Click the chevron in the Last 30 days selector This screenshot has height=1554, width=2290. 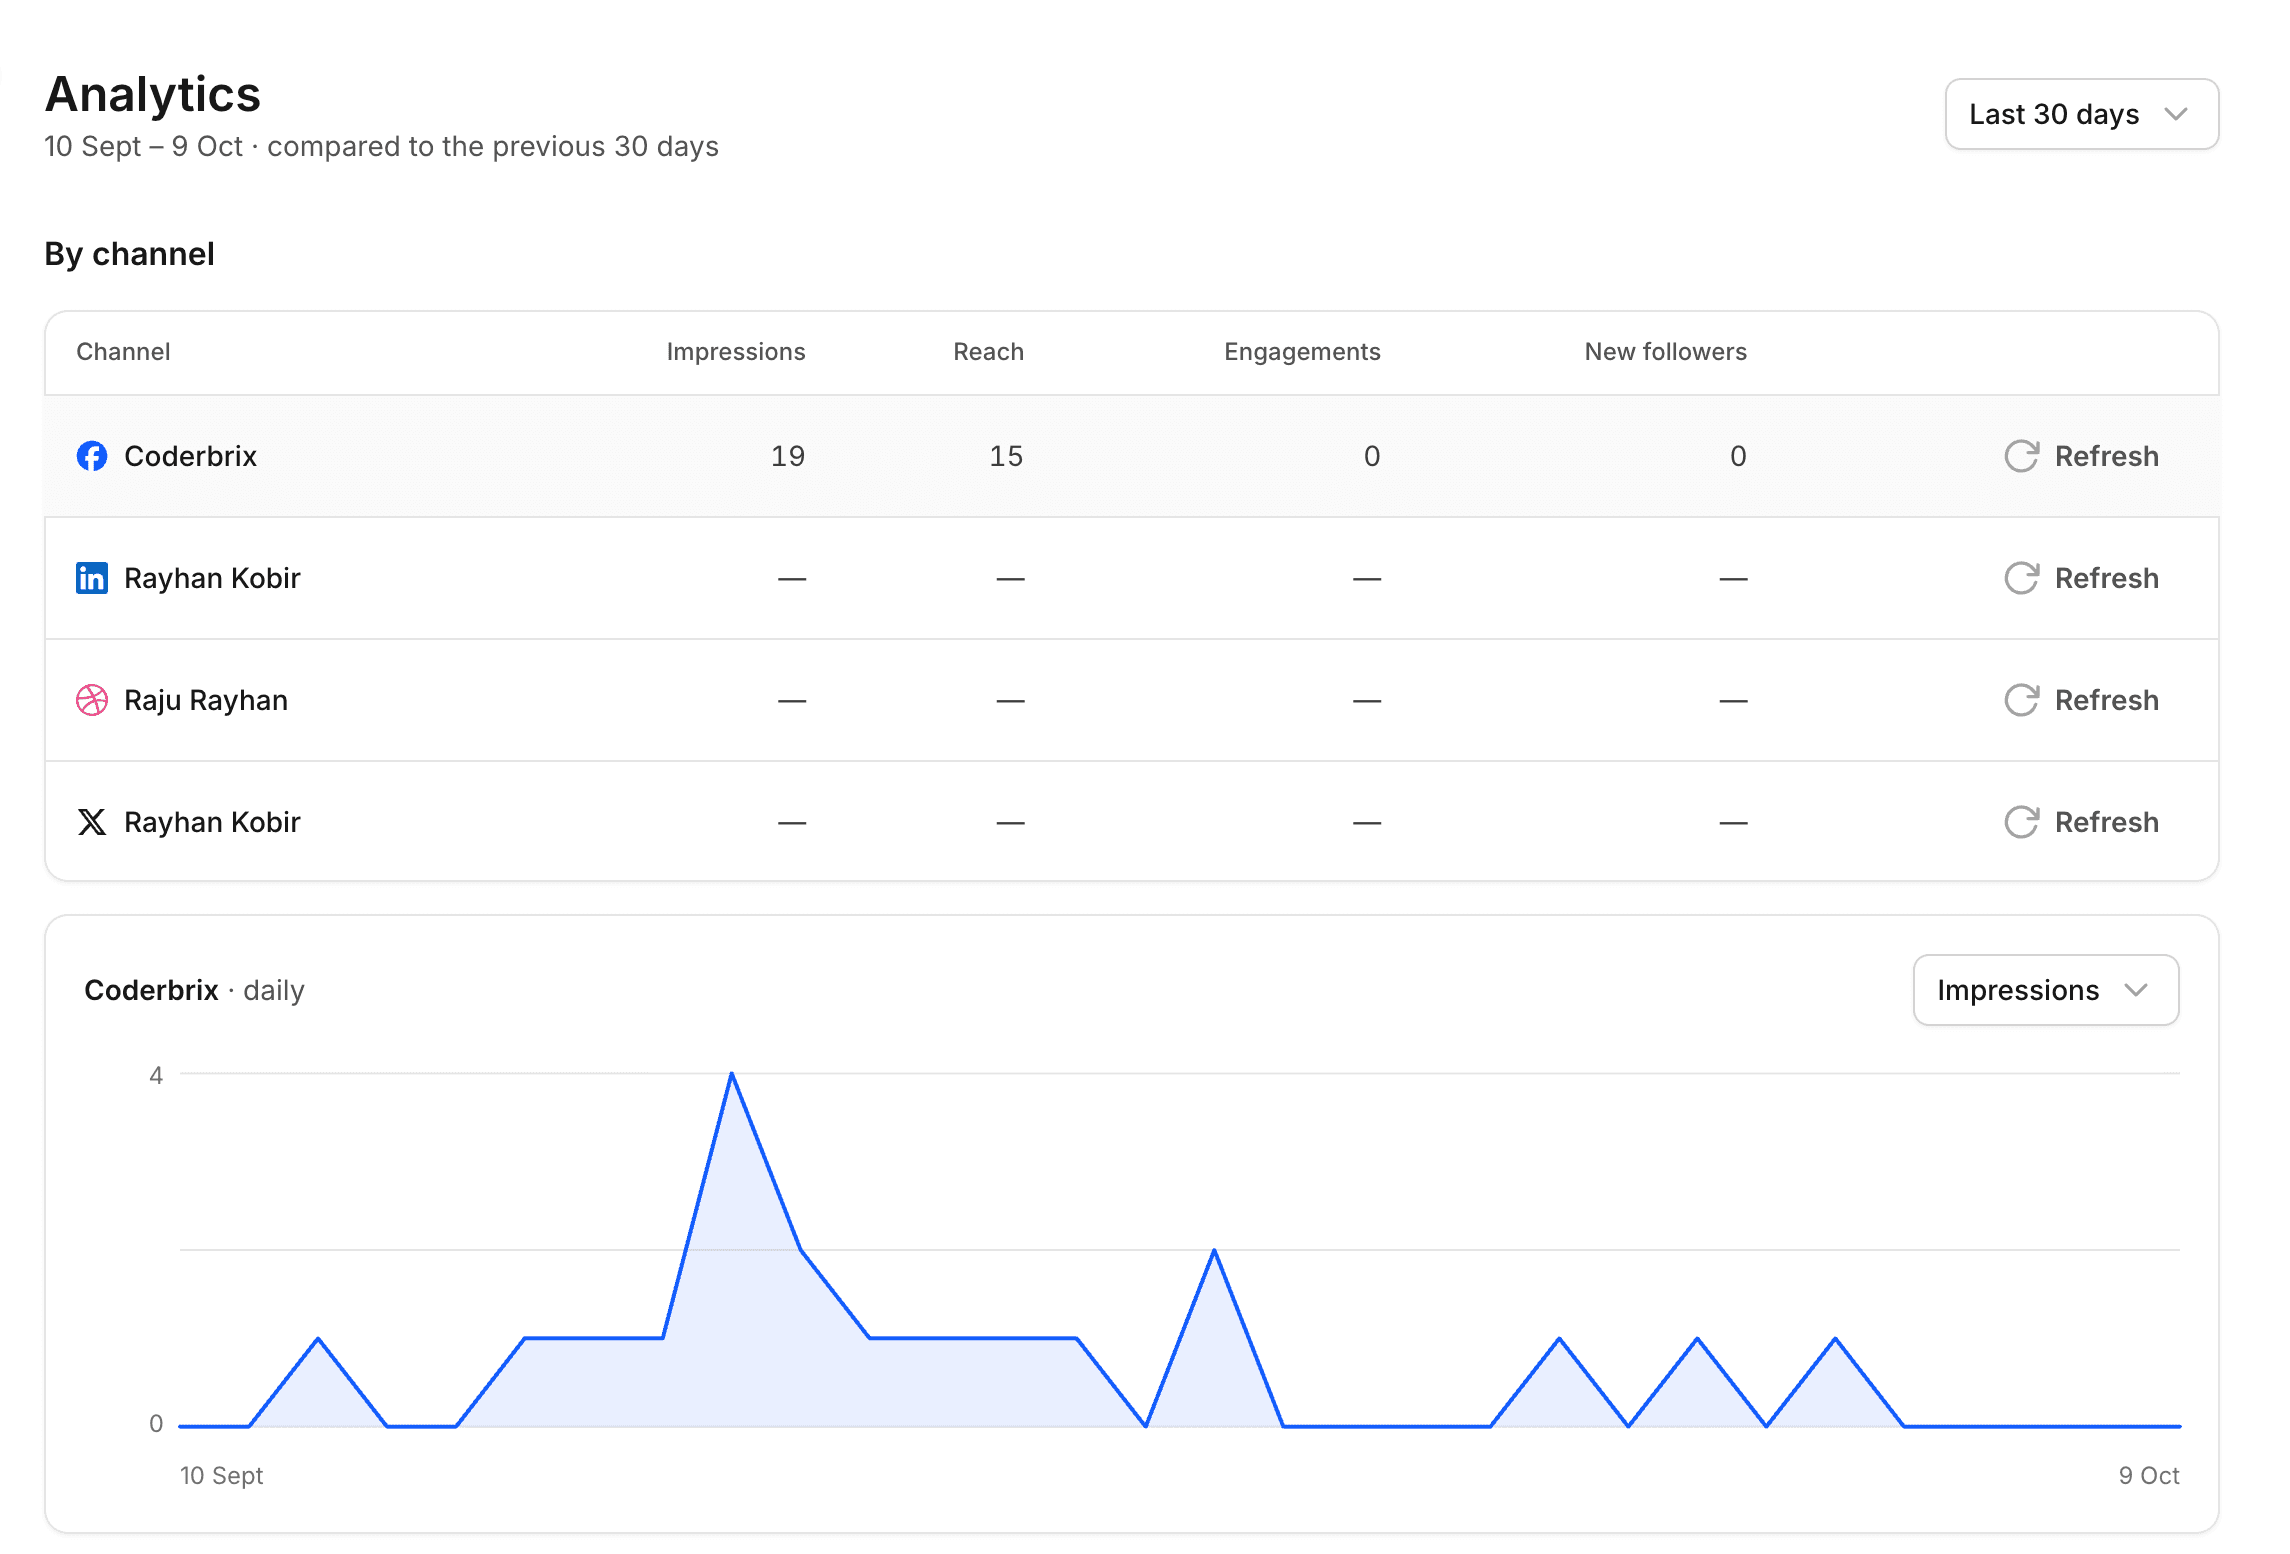pos(2176,114)
